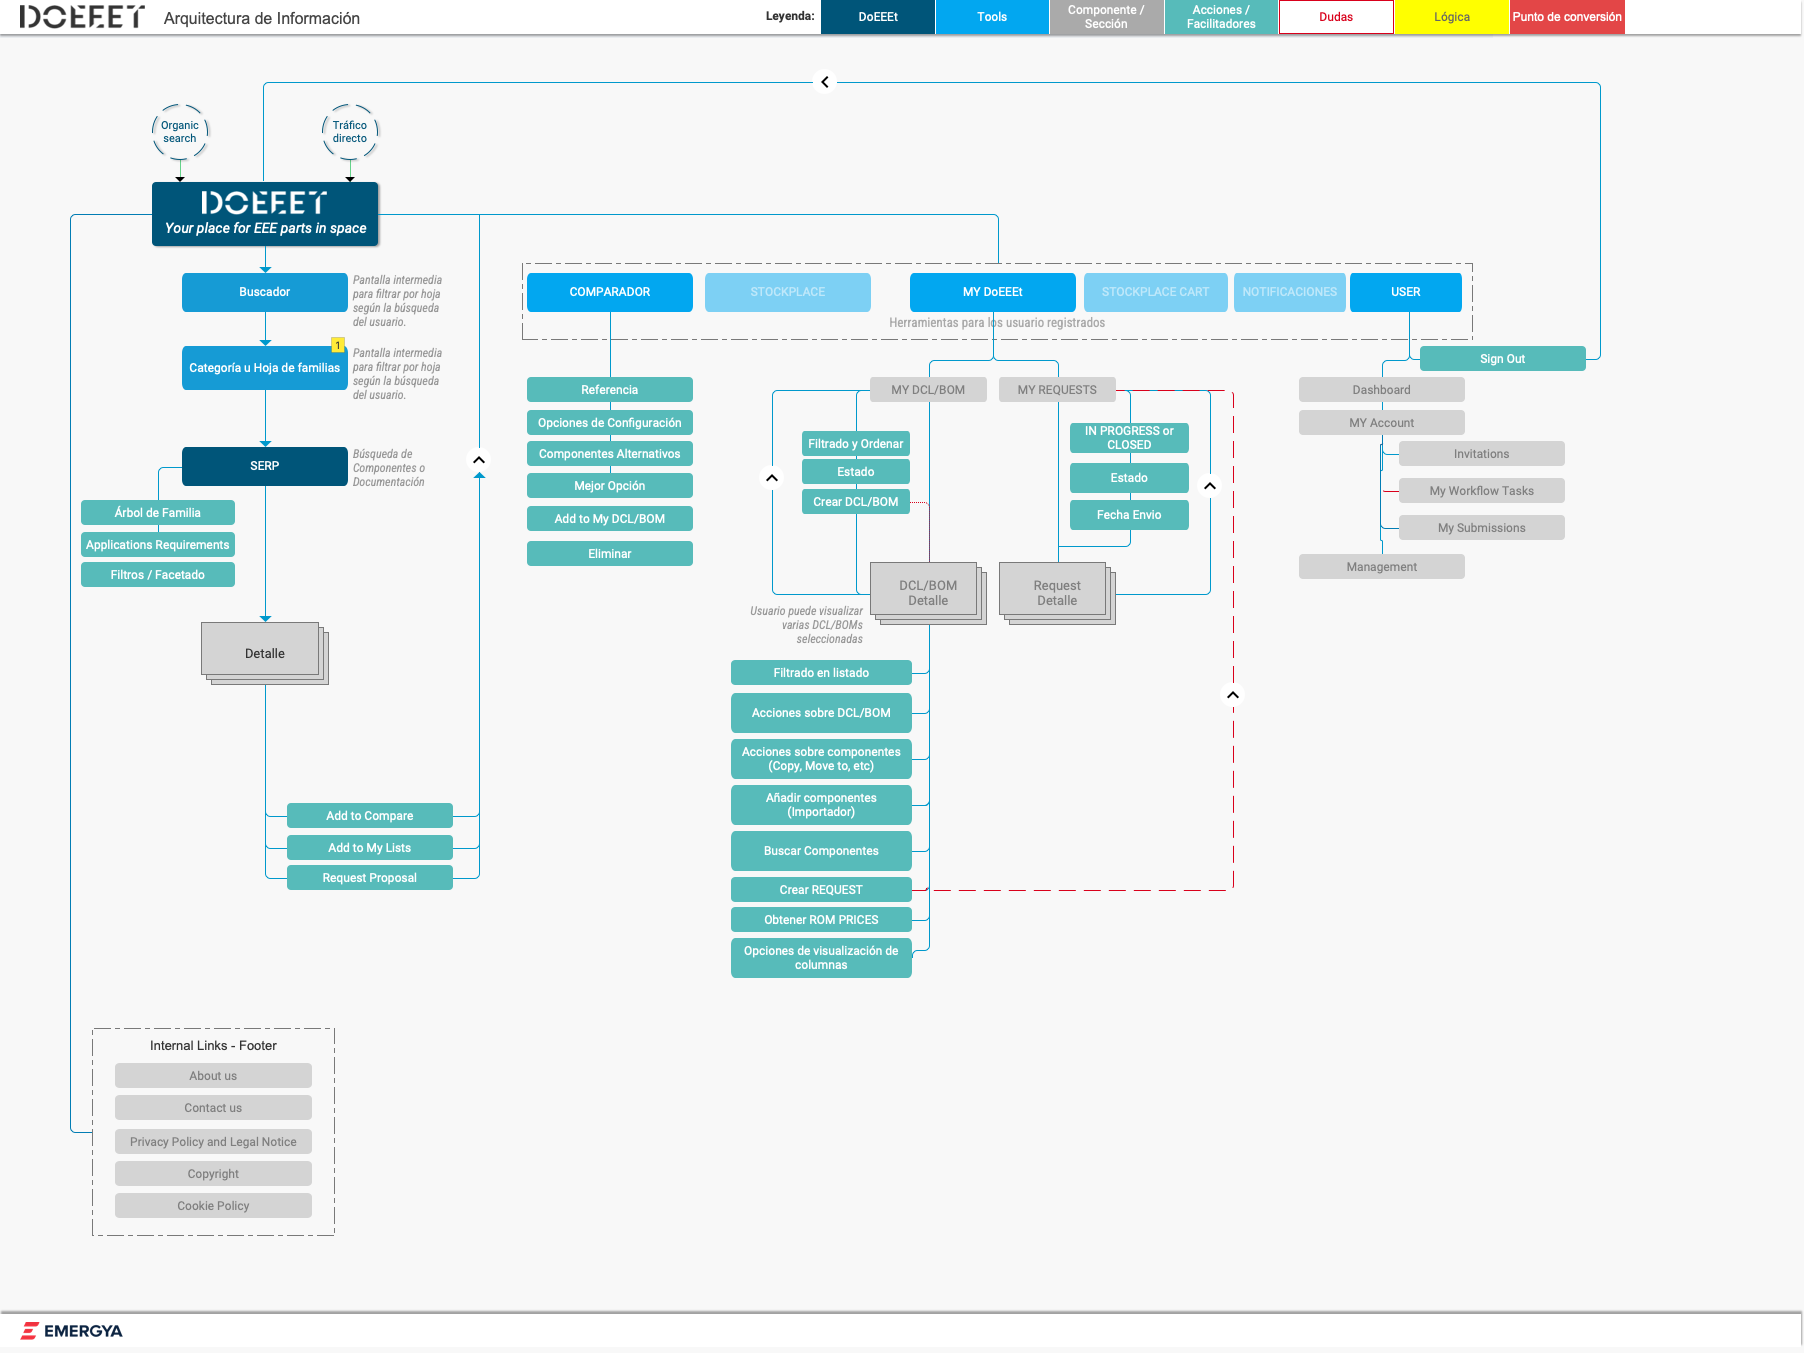Click the Management section box
The image size is (1804, 1353).
tap(1382, 567)
